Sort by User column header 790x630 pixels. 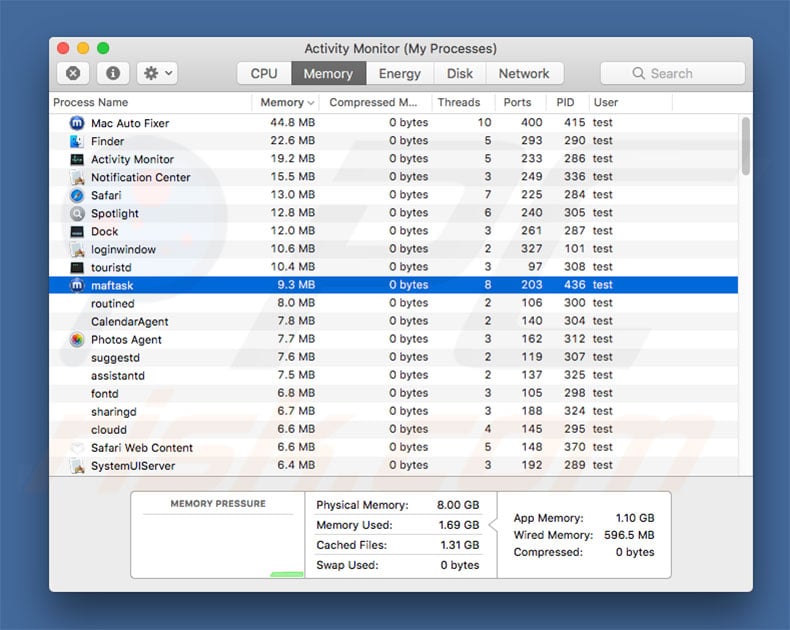click(631, 102)
